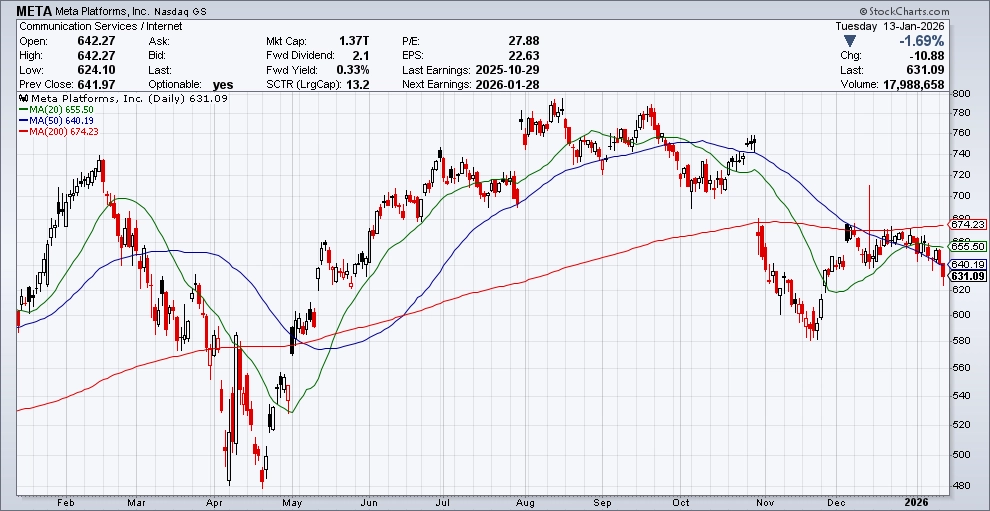This screenshot has height=511, width=990.
Task: Click the Aug label on time axis
Action: (x=527, y=503)
